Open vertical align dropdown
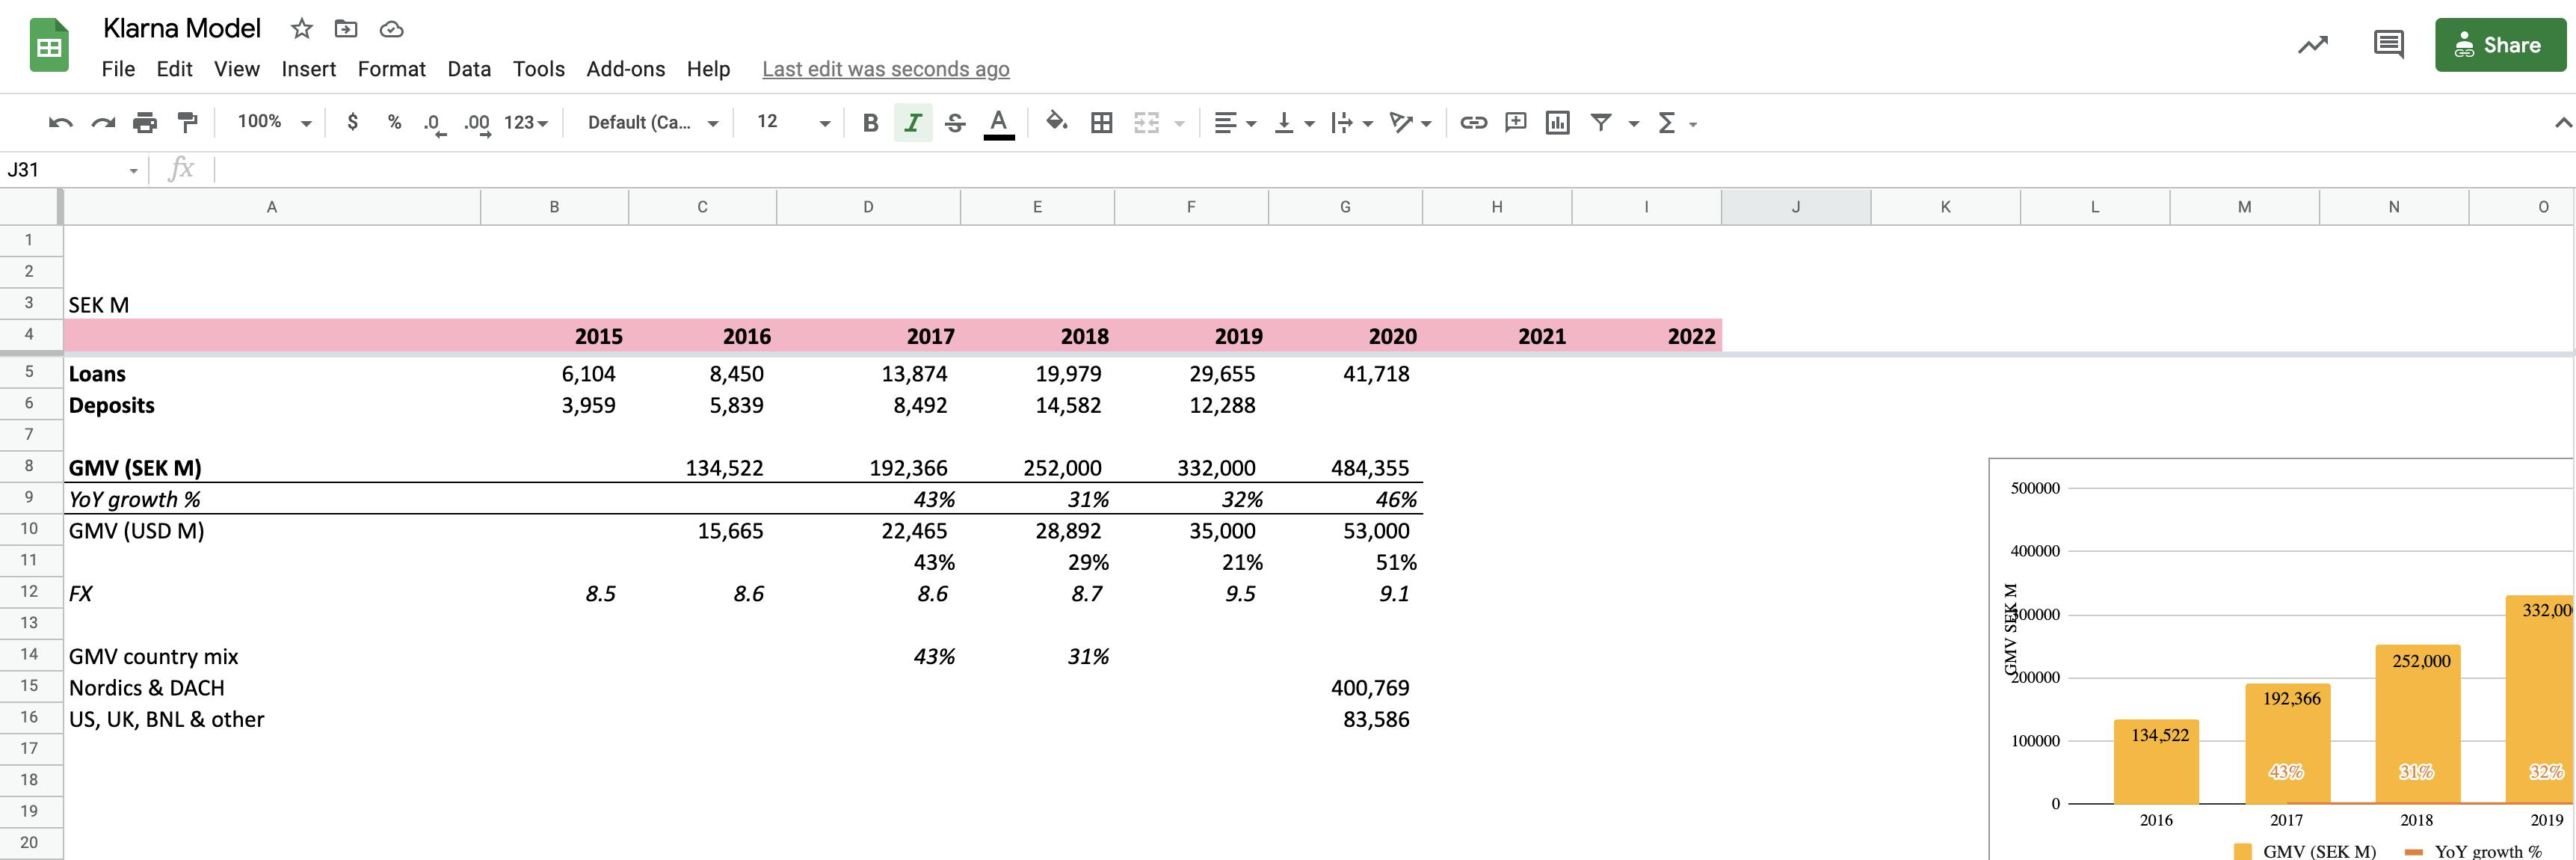 pyautogui.click(x=1294, y=123)
